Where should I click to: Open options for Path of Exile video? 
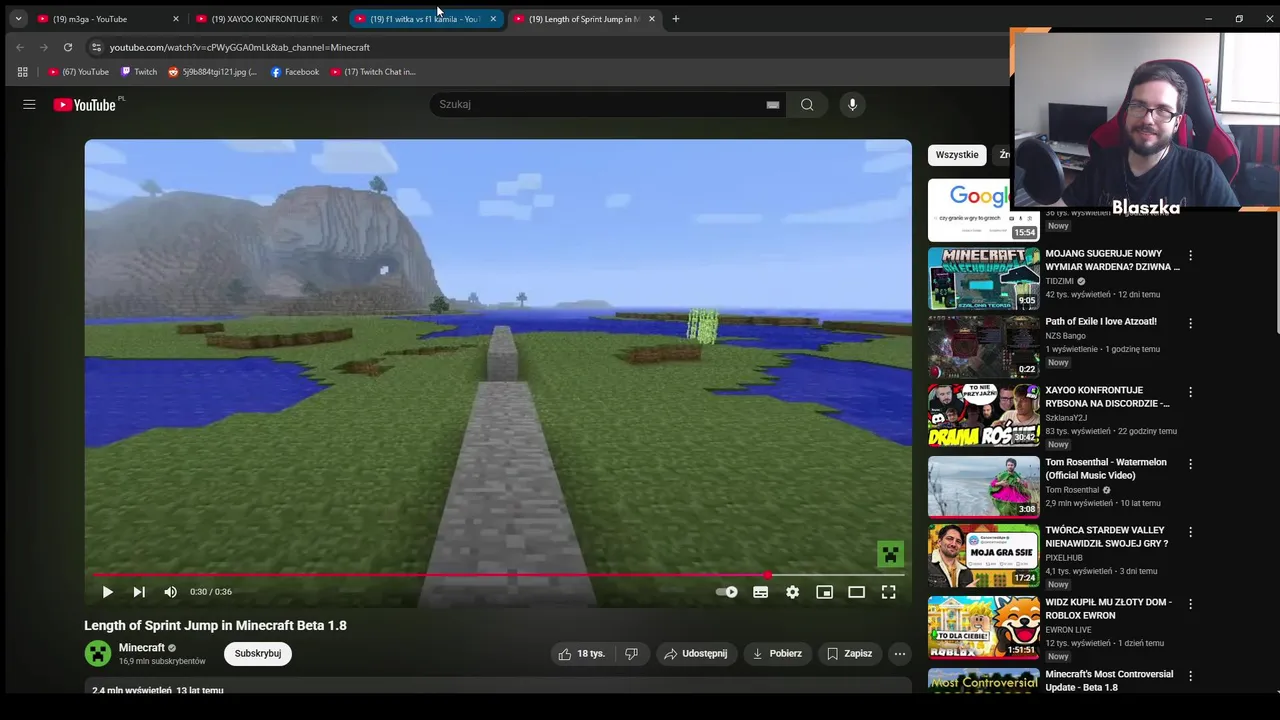pos(1190,324)
